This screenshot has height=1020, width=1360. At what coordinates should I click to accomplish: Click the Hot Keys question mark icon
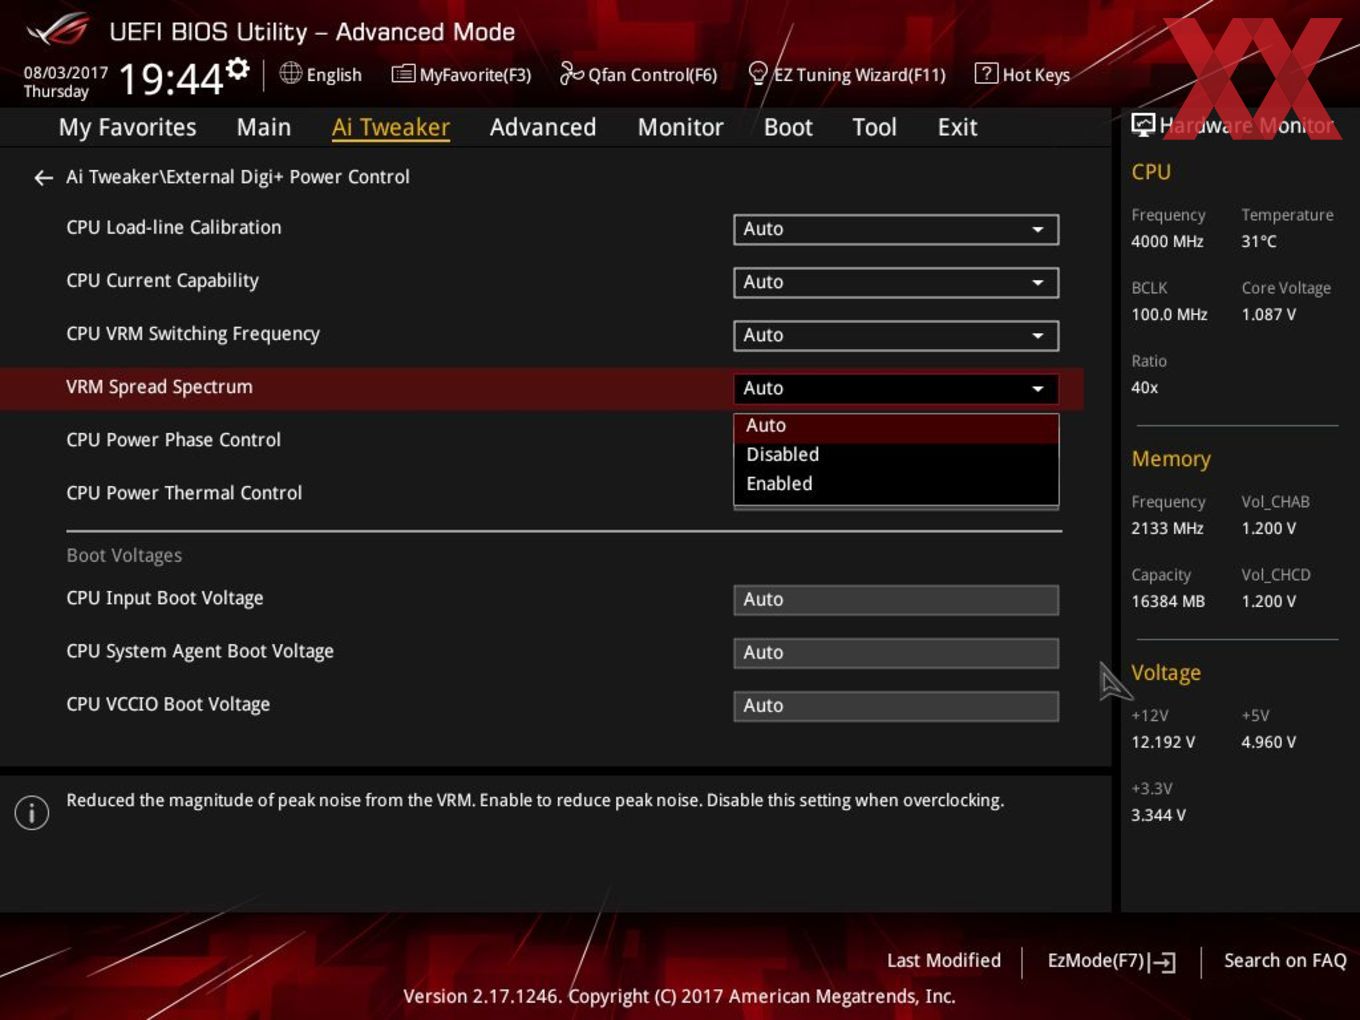click(985, 73)
